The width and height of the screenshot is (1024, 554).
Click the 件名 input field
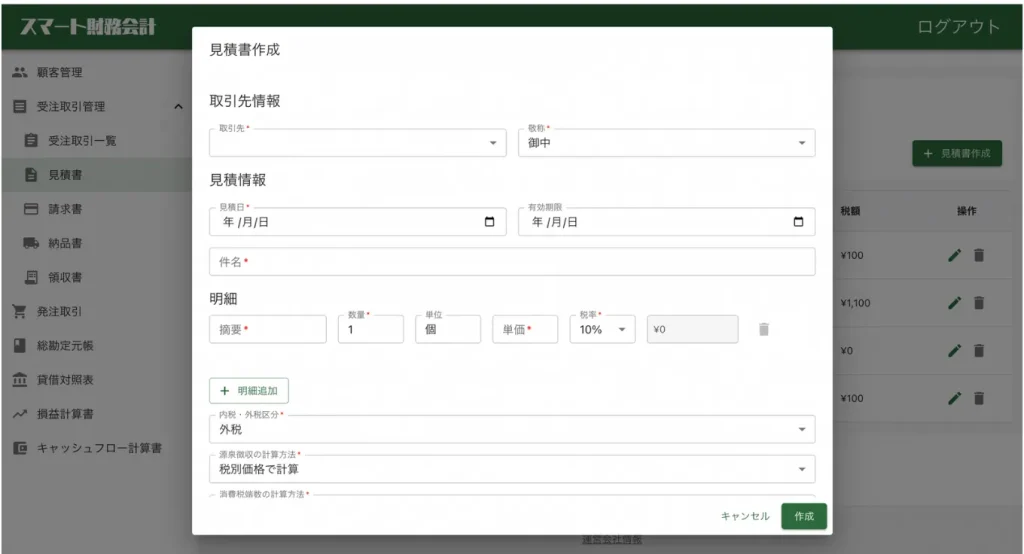tap(512, 262)
